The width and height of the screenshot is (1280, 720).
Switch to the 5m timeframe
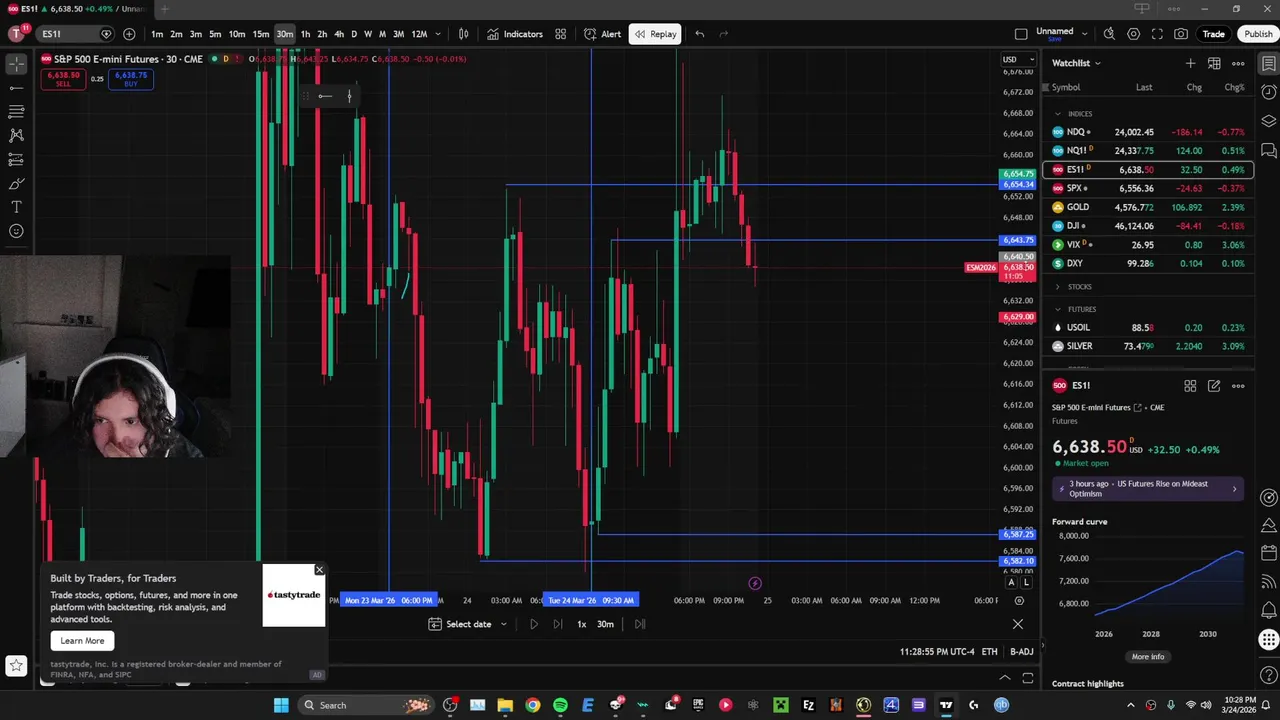(x=215, y=34)
